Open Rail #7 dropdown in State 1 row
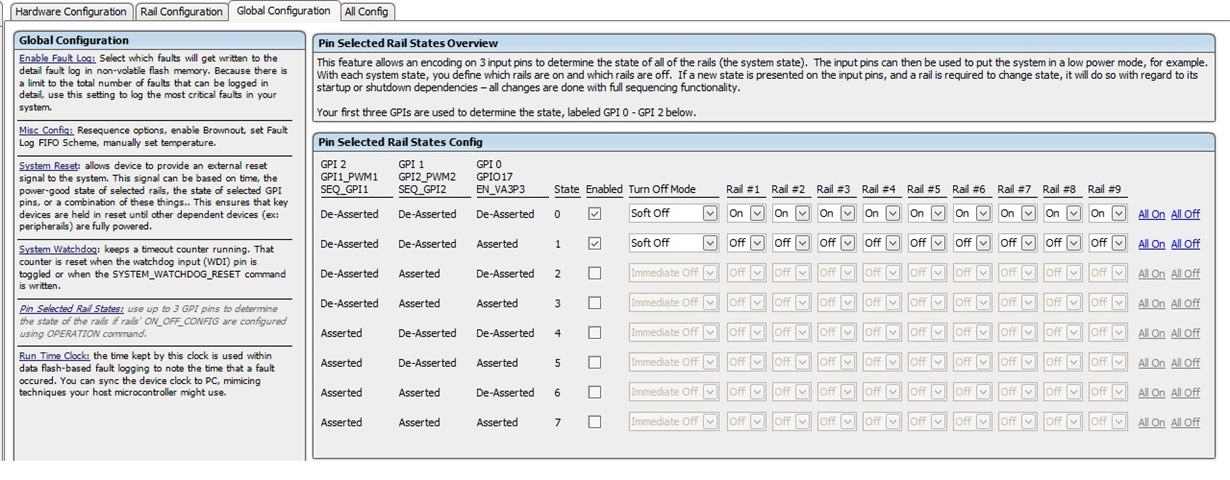The height and width of the screenshot is (480, 1230). [x=1016, y=243]
